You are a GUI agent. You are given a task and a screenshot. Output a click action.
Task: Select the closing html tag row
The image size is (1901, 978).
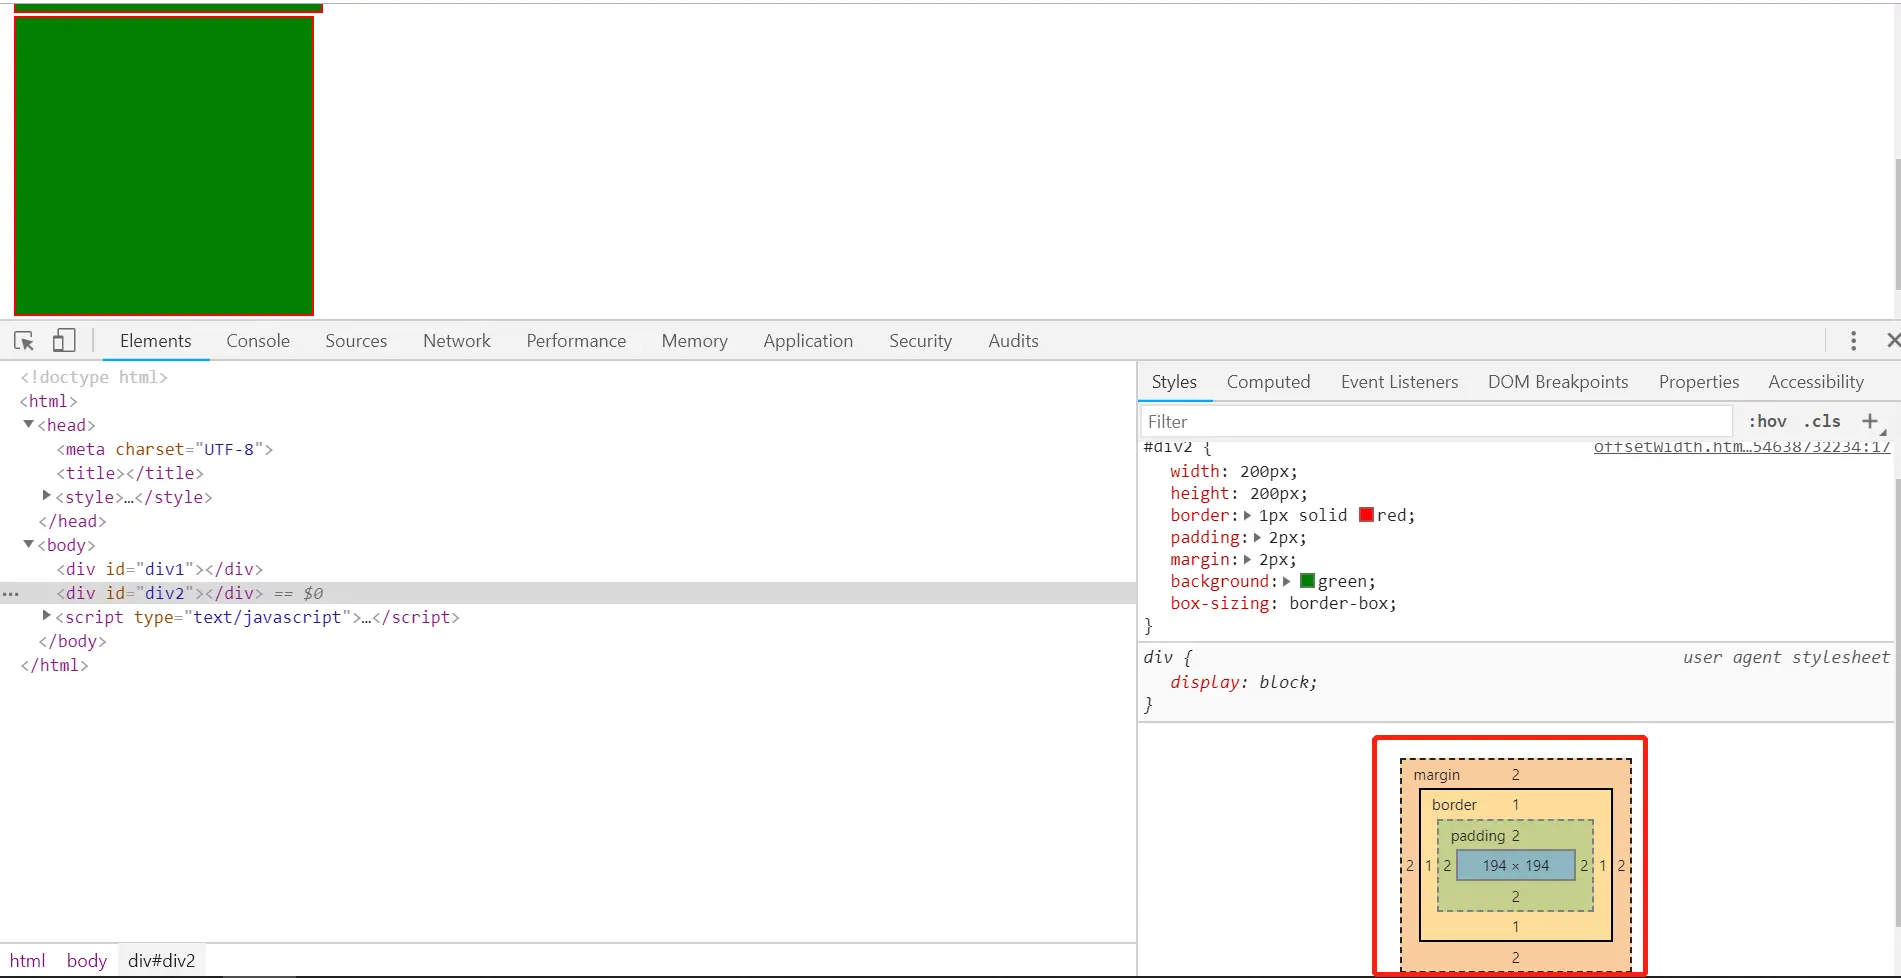tap(568, 665)
